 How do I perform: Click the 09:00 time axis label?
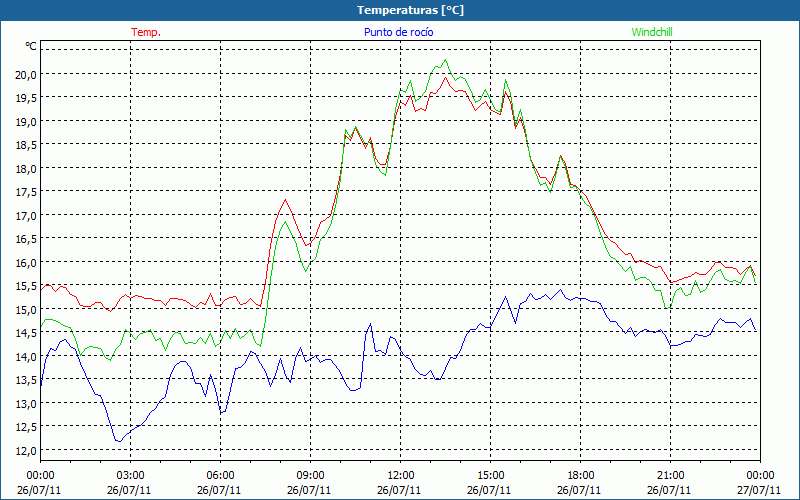coord(310,476)
